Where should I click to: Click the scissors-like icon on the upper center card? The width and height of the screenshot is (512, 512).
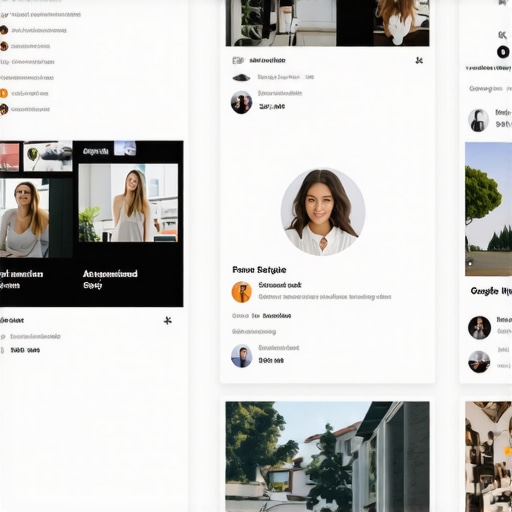click(419, 60)
